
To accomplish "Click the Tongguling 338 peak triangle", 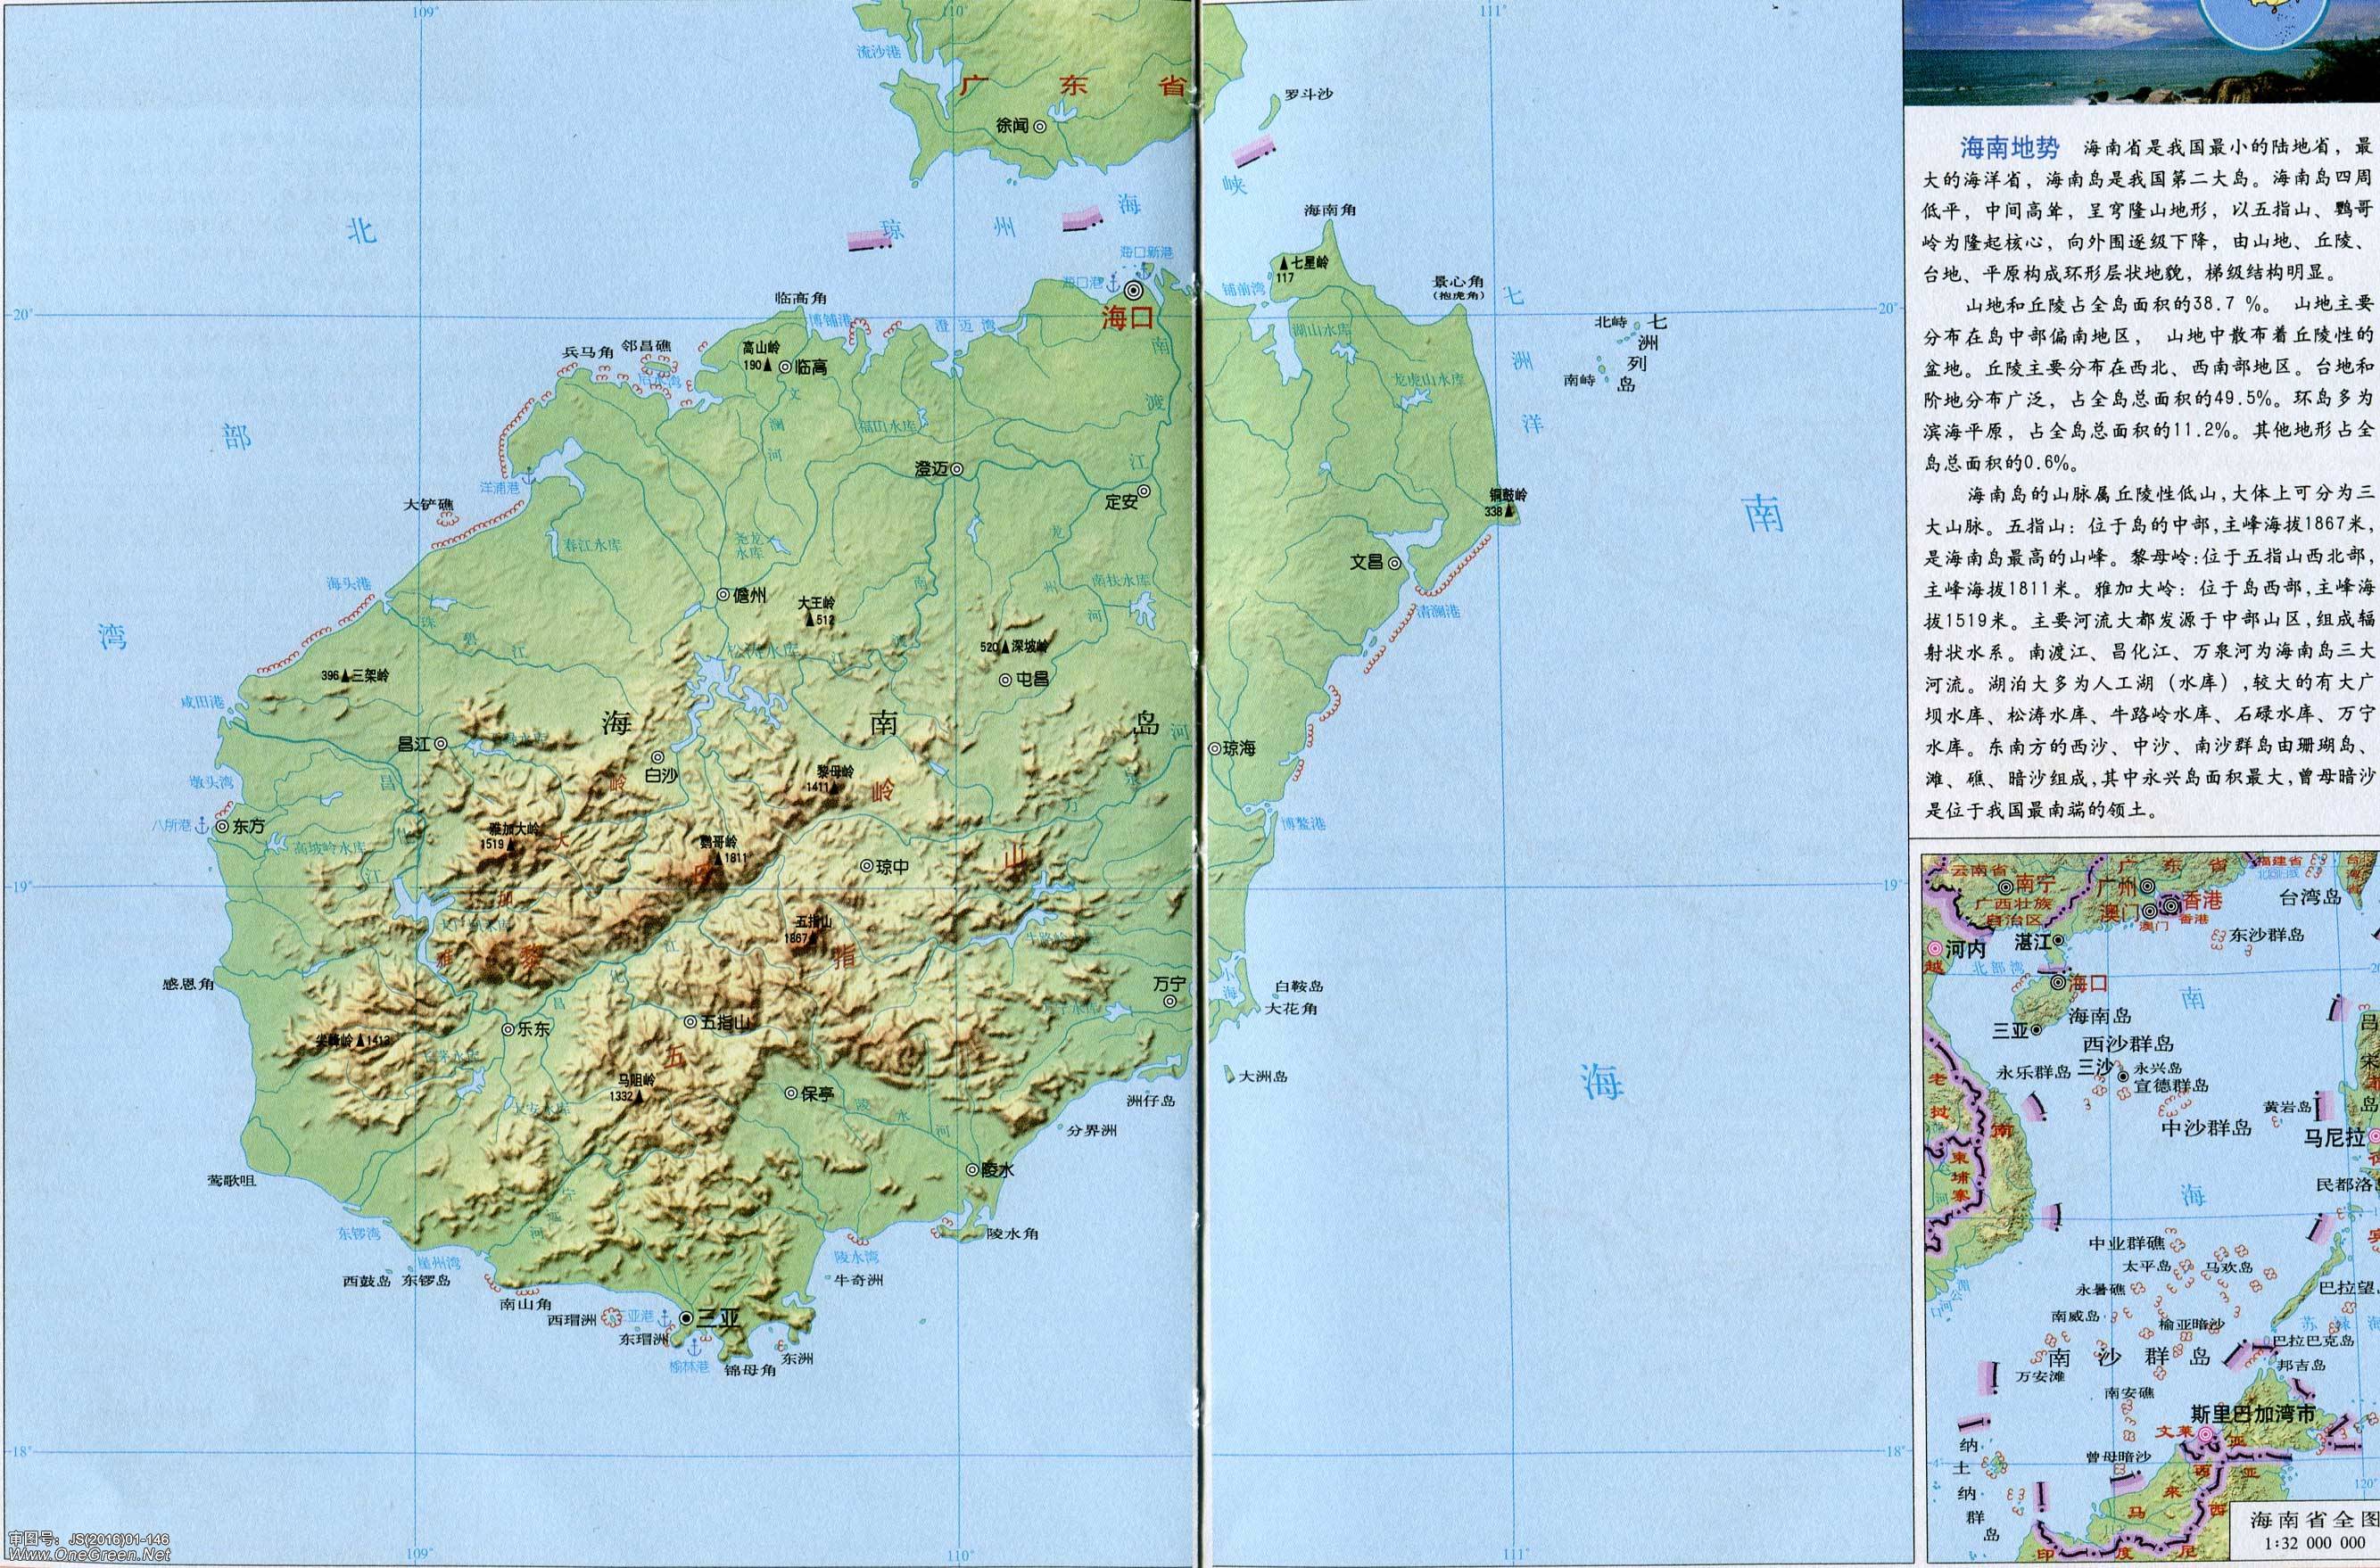I will click(1510, 511).
